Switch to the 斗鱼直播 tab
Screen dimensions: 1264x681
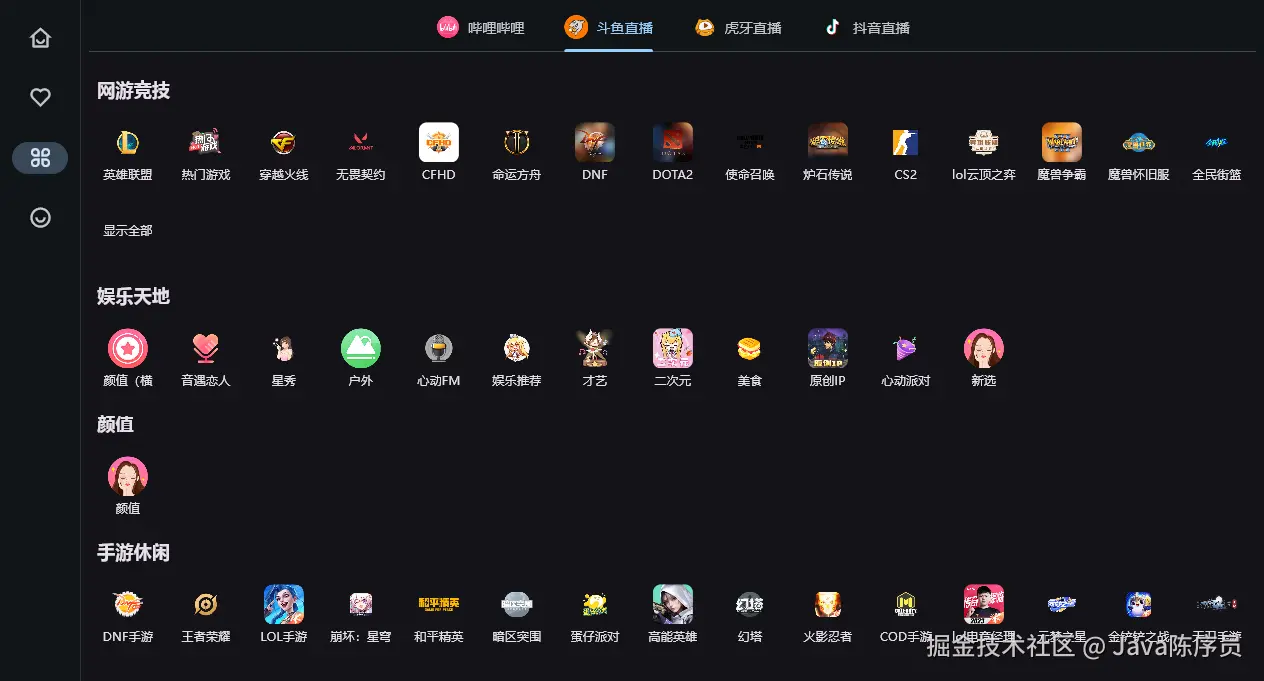[608, 28]
